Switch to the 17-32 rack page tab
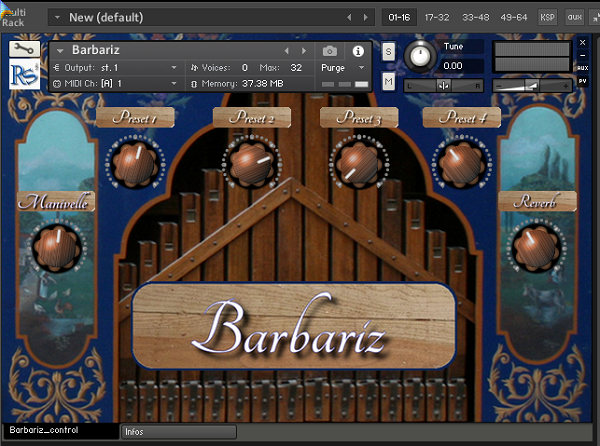Viewport: 600px width, 446px height. [x=437, y=17]
